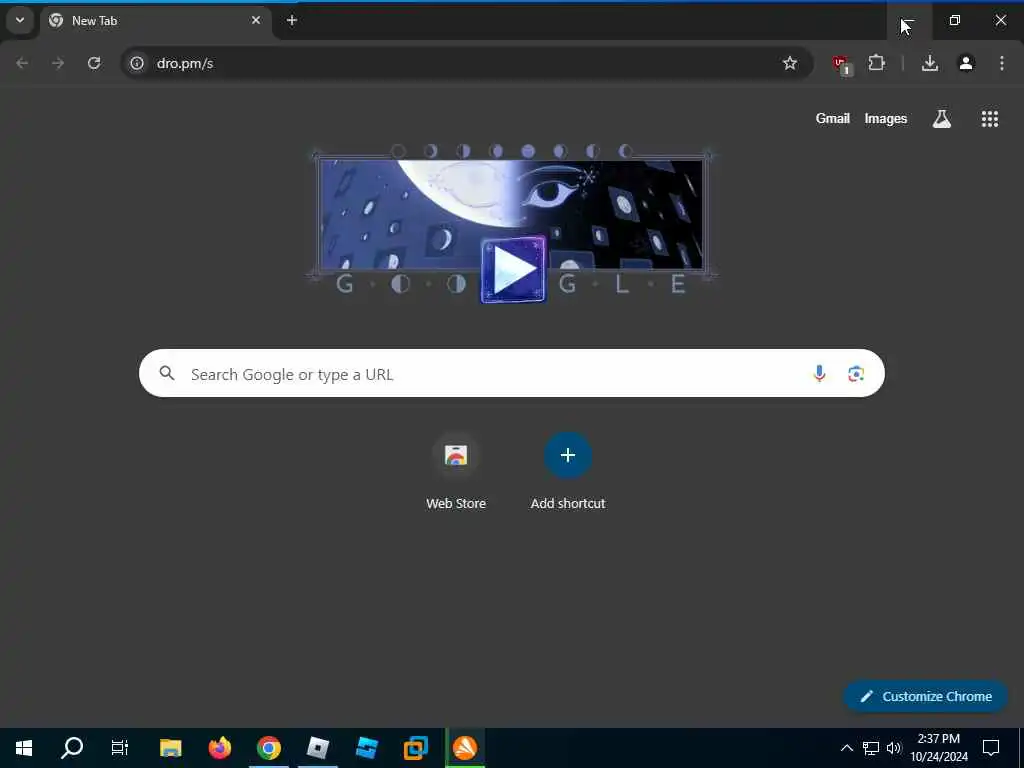Screen dimensions: 1024x768
Task: Select the New Tab tab
Action: point(157,21)
